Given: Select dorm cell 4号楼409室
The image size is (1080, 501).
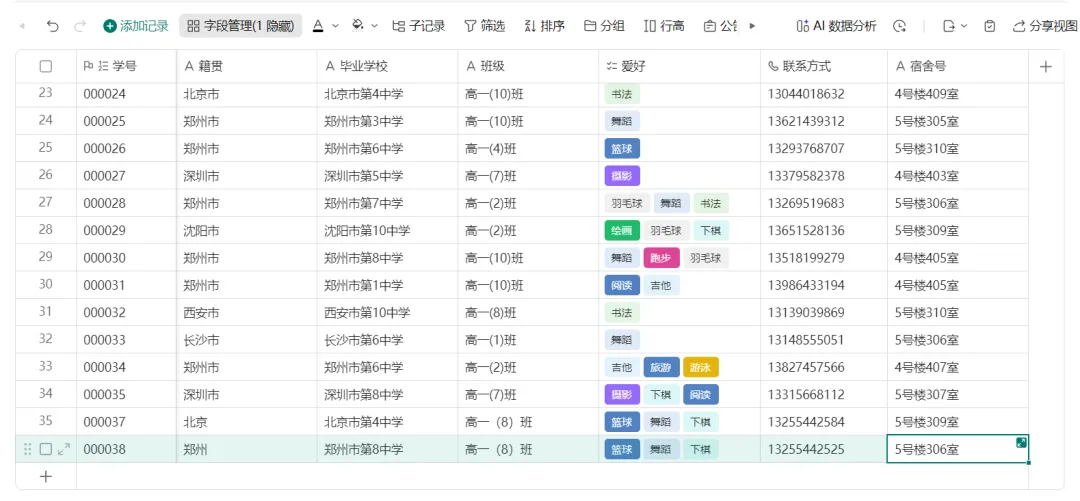Looking at the screenshot, I should [957, 94].
